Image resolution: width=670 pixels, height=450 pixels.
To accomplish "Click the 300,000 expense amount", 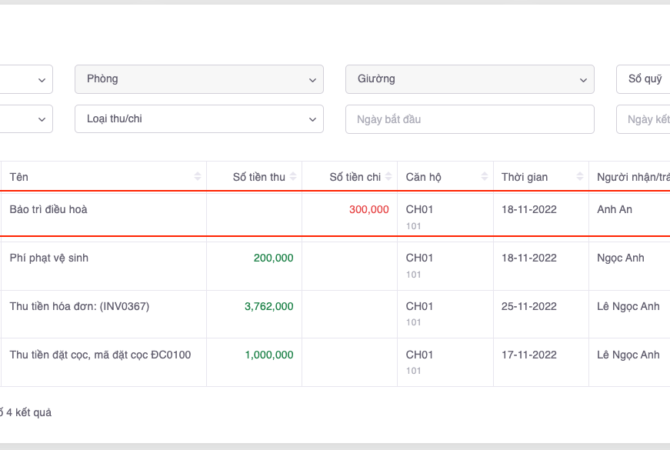I will (x=368, y=210).
